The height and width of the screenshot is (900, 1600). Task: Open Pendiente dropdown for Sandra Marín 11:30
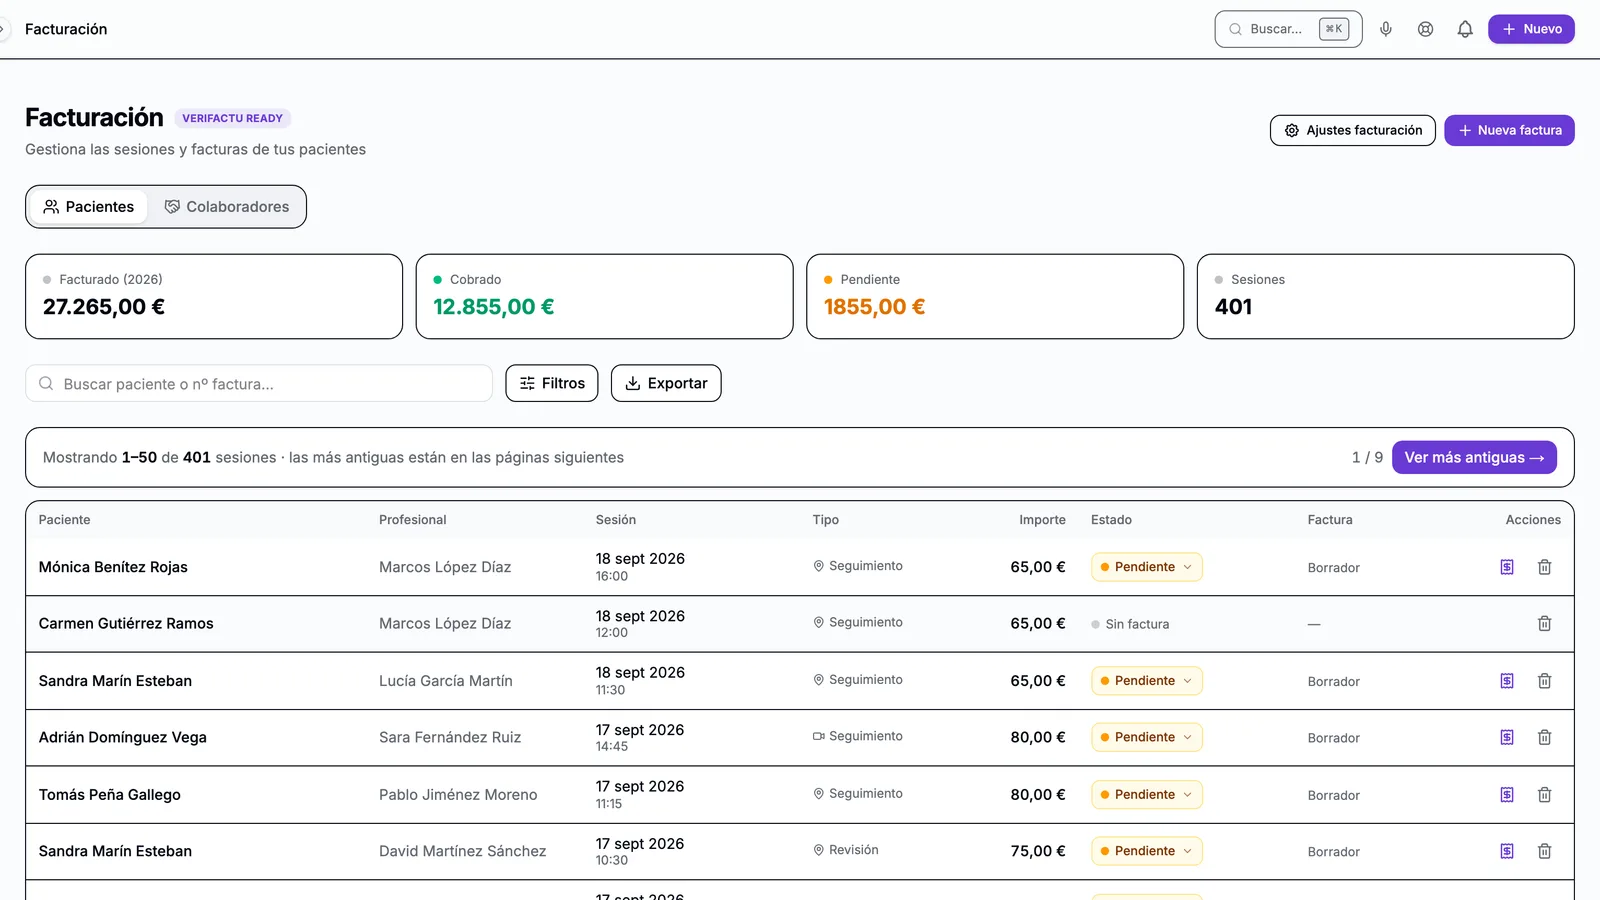[1147, 681]
